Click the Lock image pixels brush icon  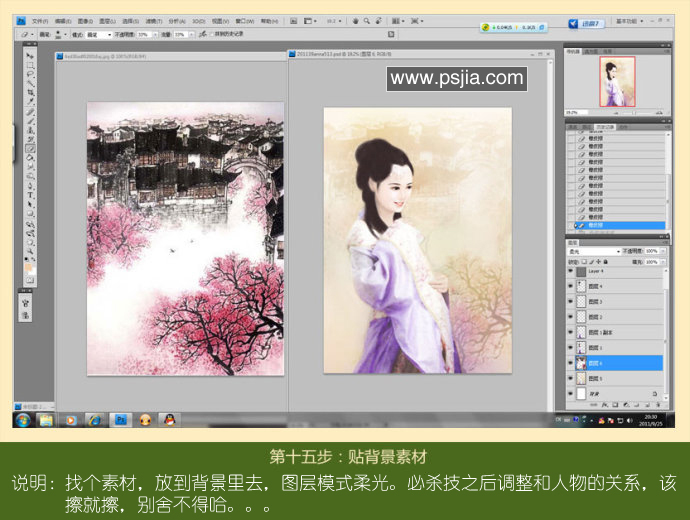[591, 262]
